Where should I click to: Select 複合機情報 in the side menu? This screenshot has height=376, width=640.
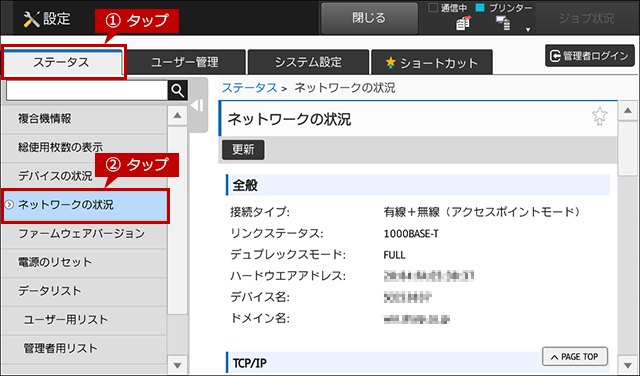pos(84,119)
